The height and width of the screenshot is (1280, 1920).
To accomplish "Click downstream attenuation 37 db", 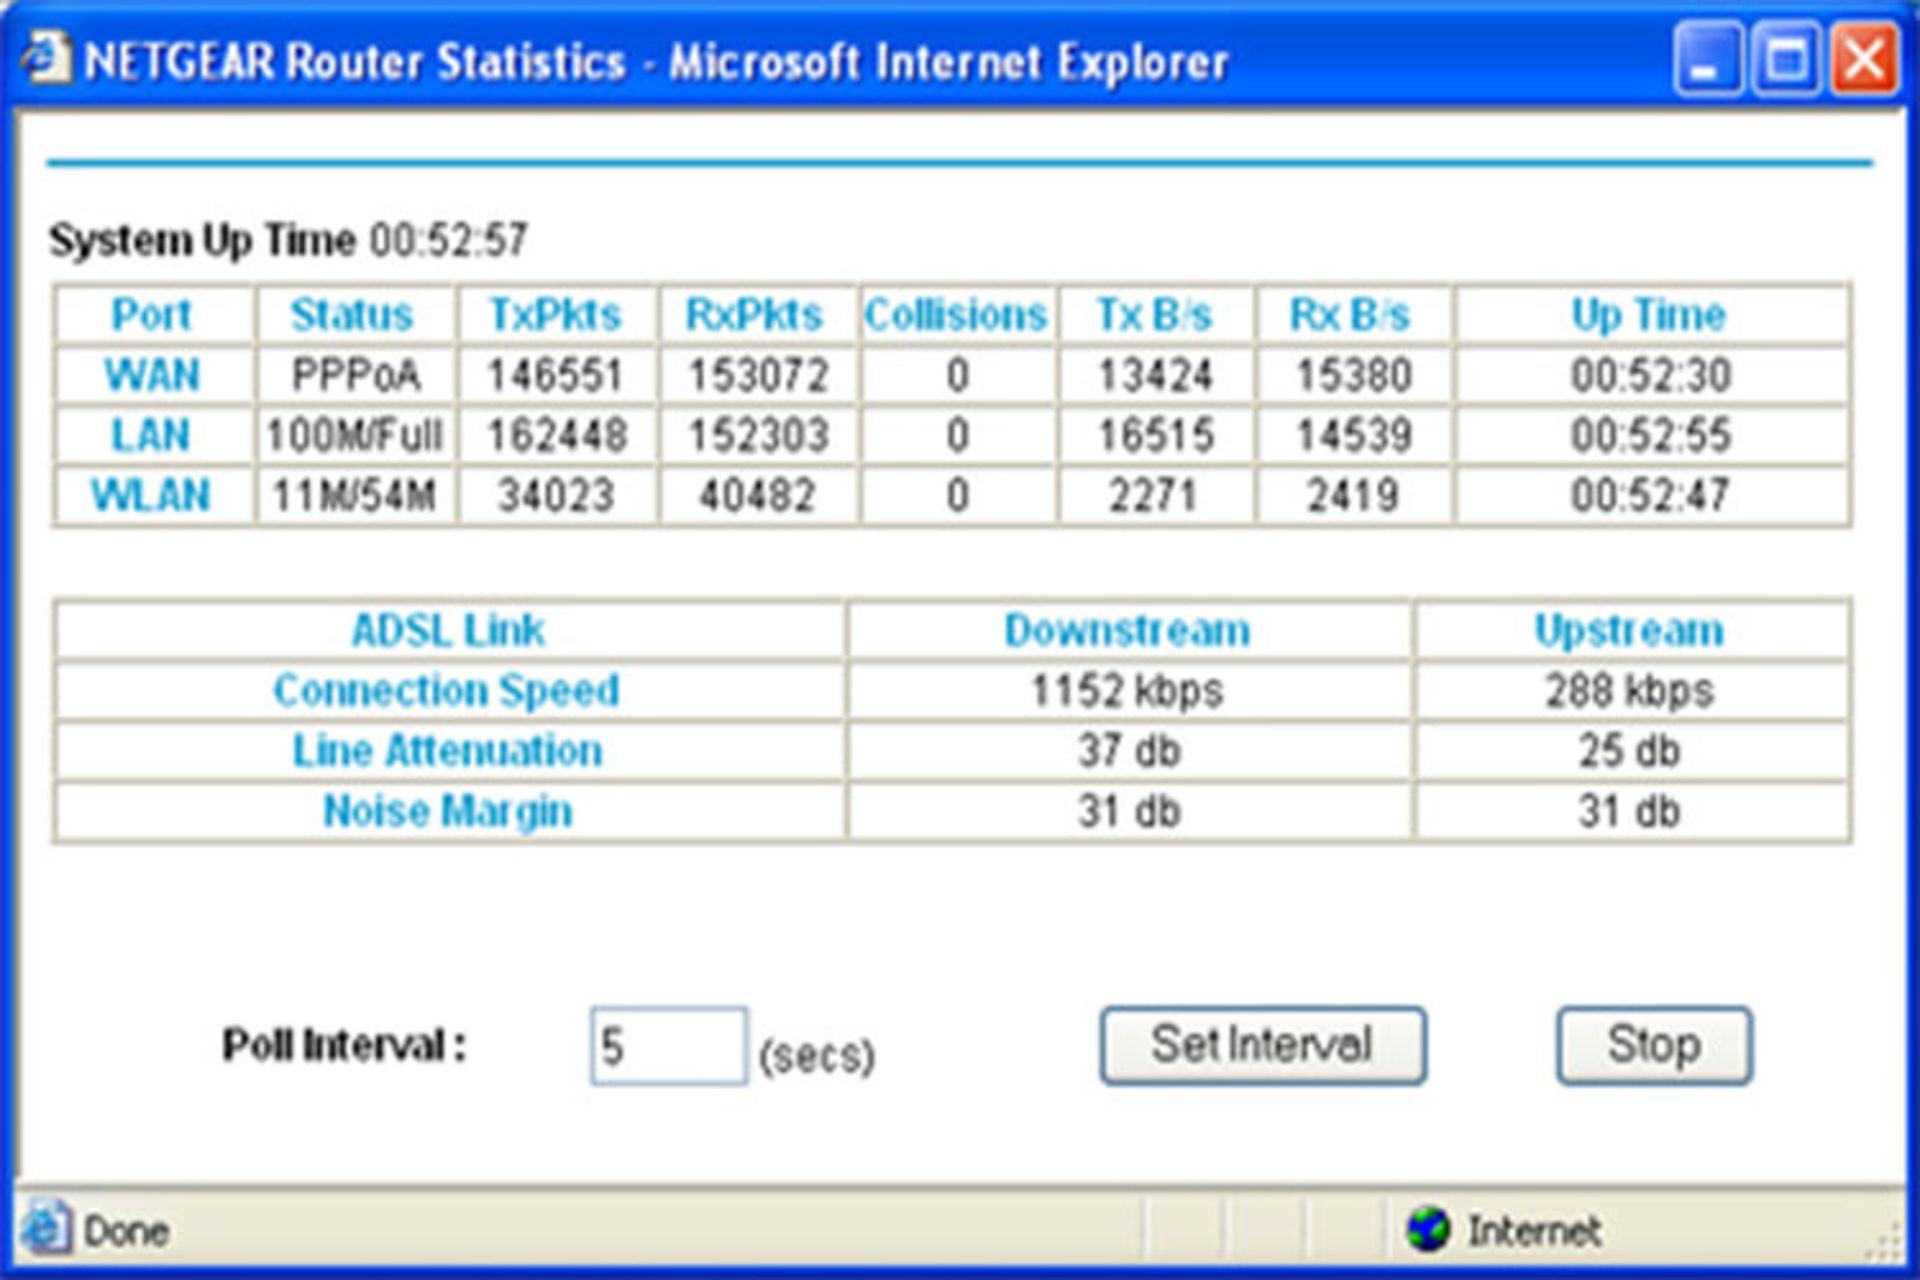I will (x=1129, y=751).
